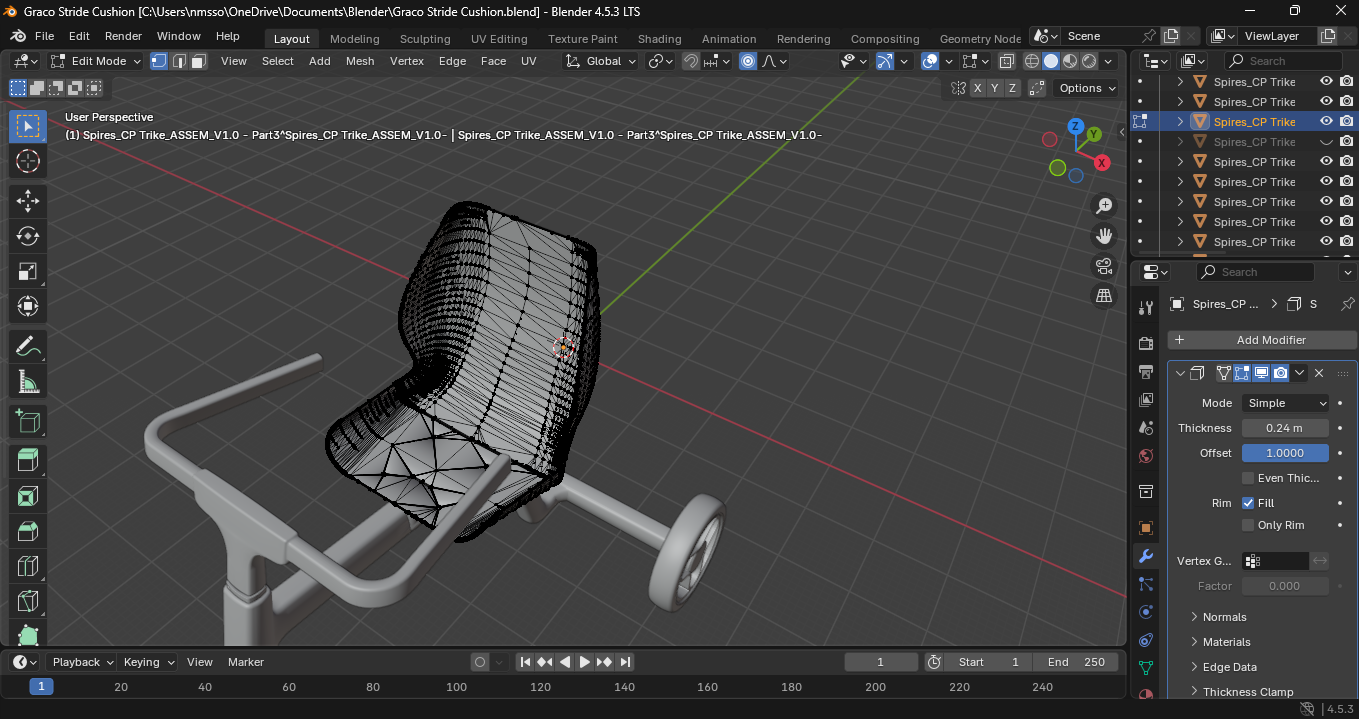Click the Toggle camera view icon
1359x719 pixels.
coord(1104,266)
